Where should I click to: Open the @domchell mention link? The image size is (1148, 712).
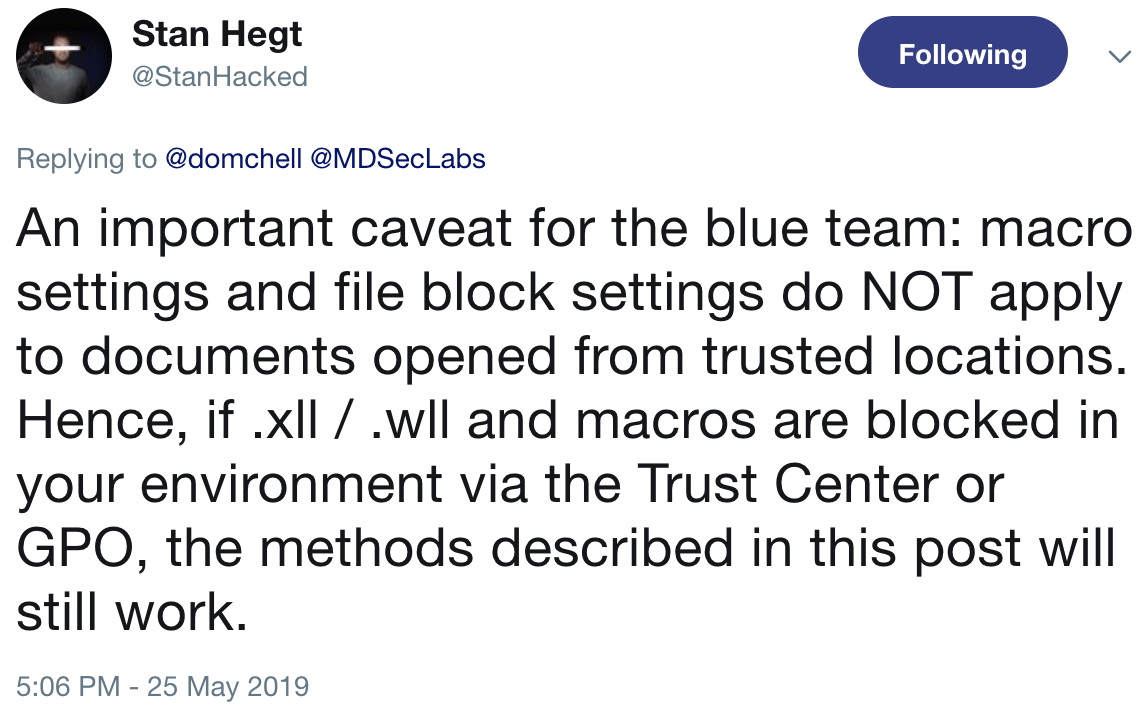tap(234, 158)
